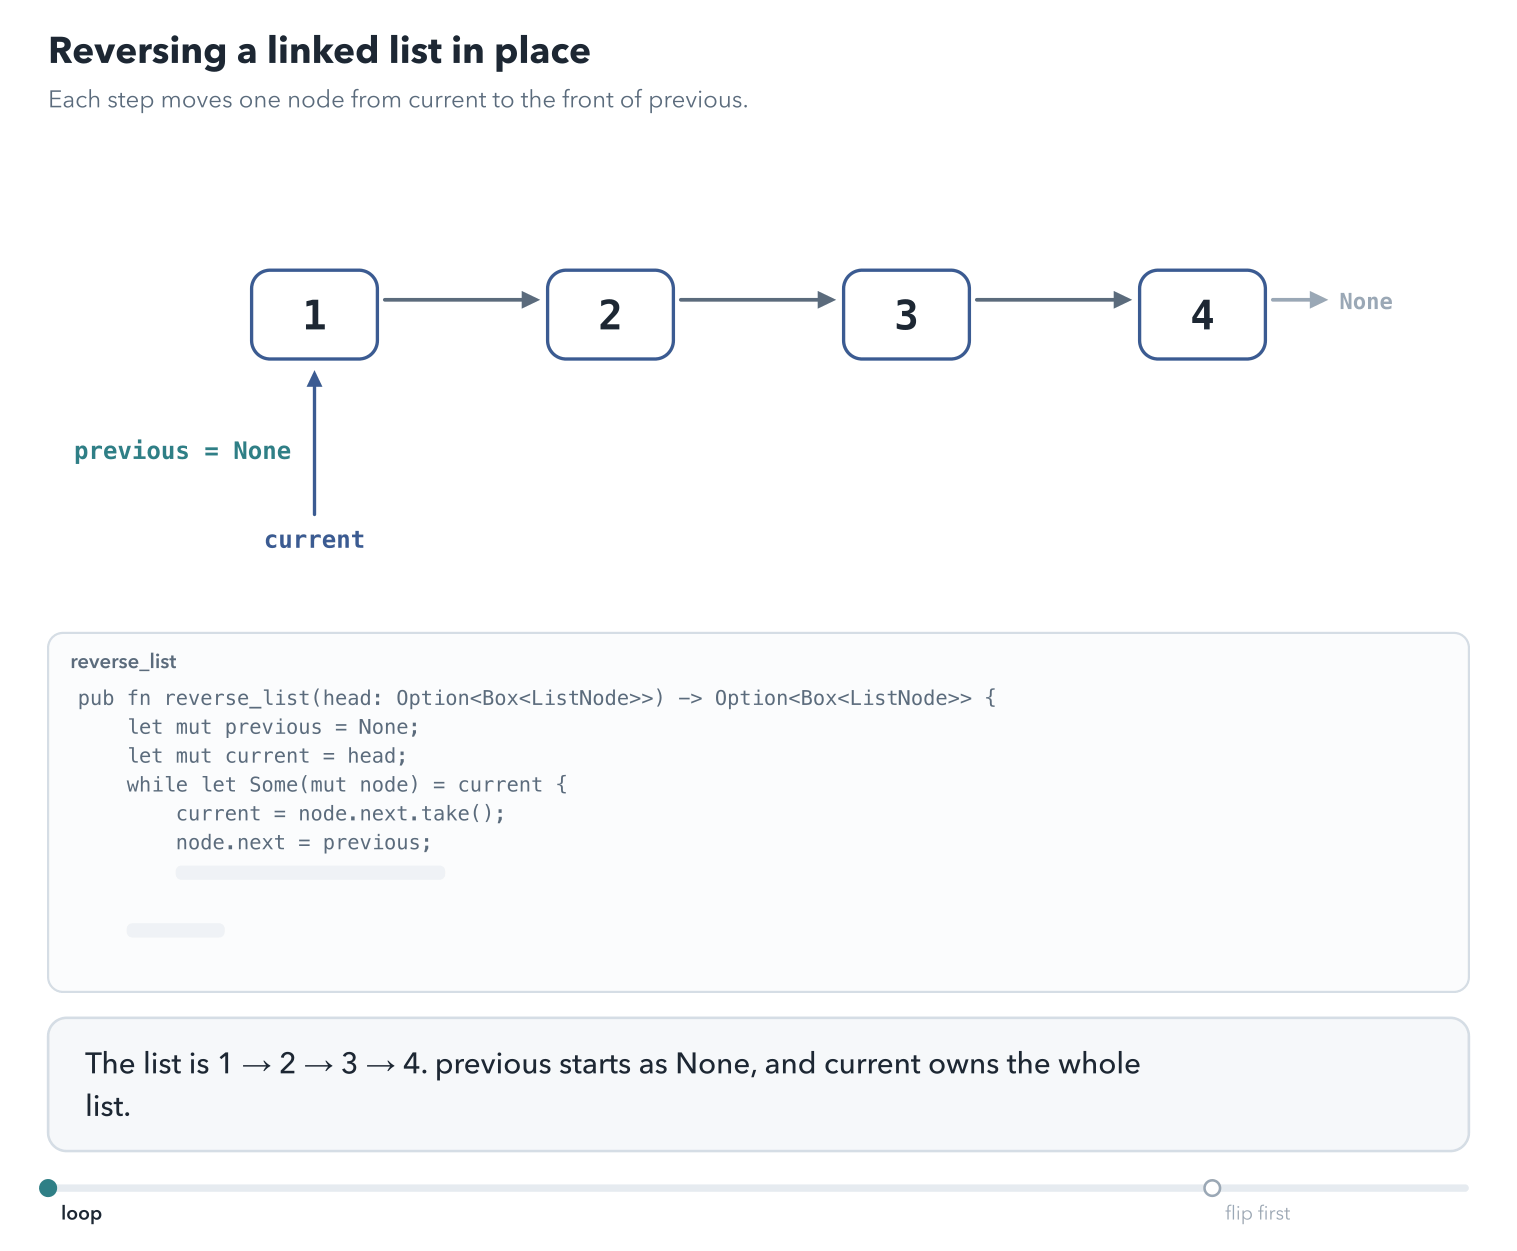The image size is (1517, 1251).
Task: Click the arrow from node 1 to node 2
Action: click(462, 299)
